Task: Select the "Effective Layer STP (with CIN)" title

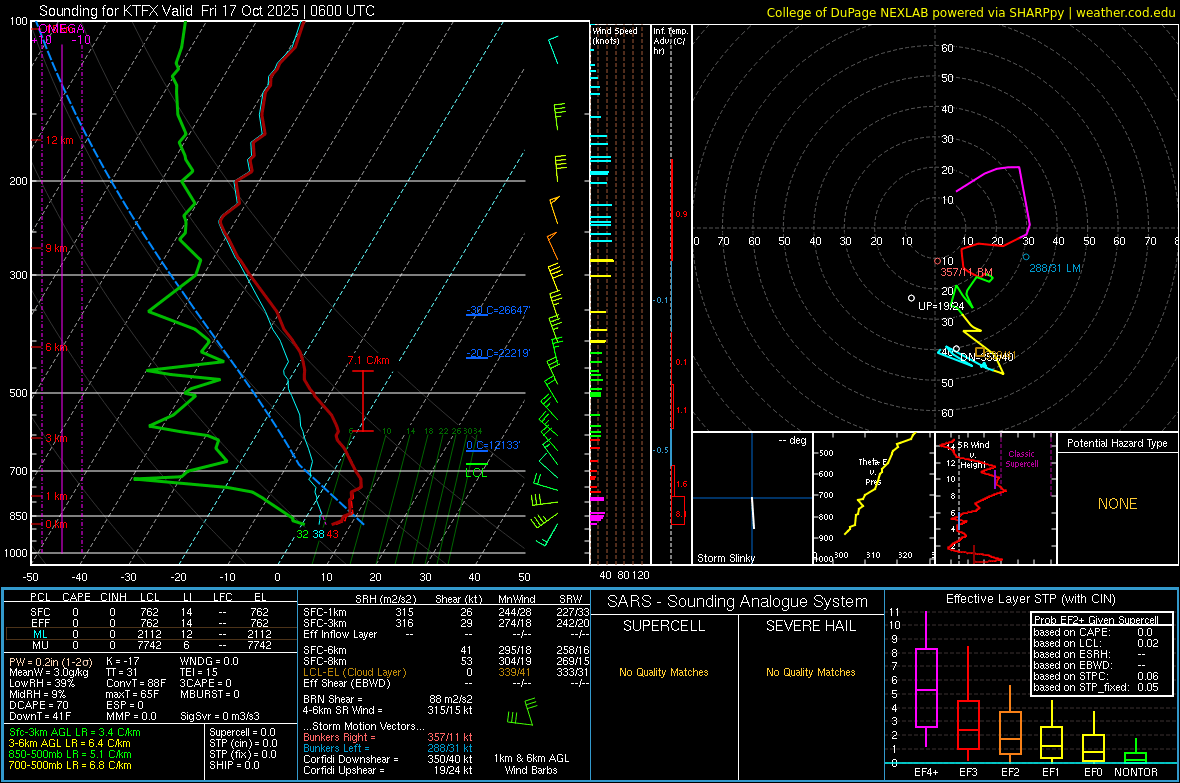Action: tap(1030, 599)
